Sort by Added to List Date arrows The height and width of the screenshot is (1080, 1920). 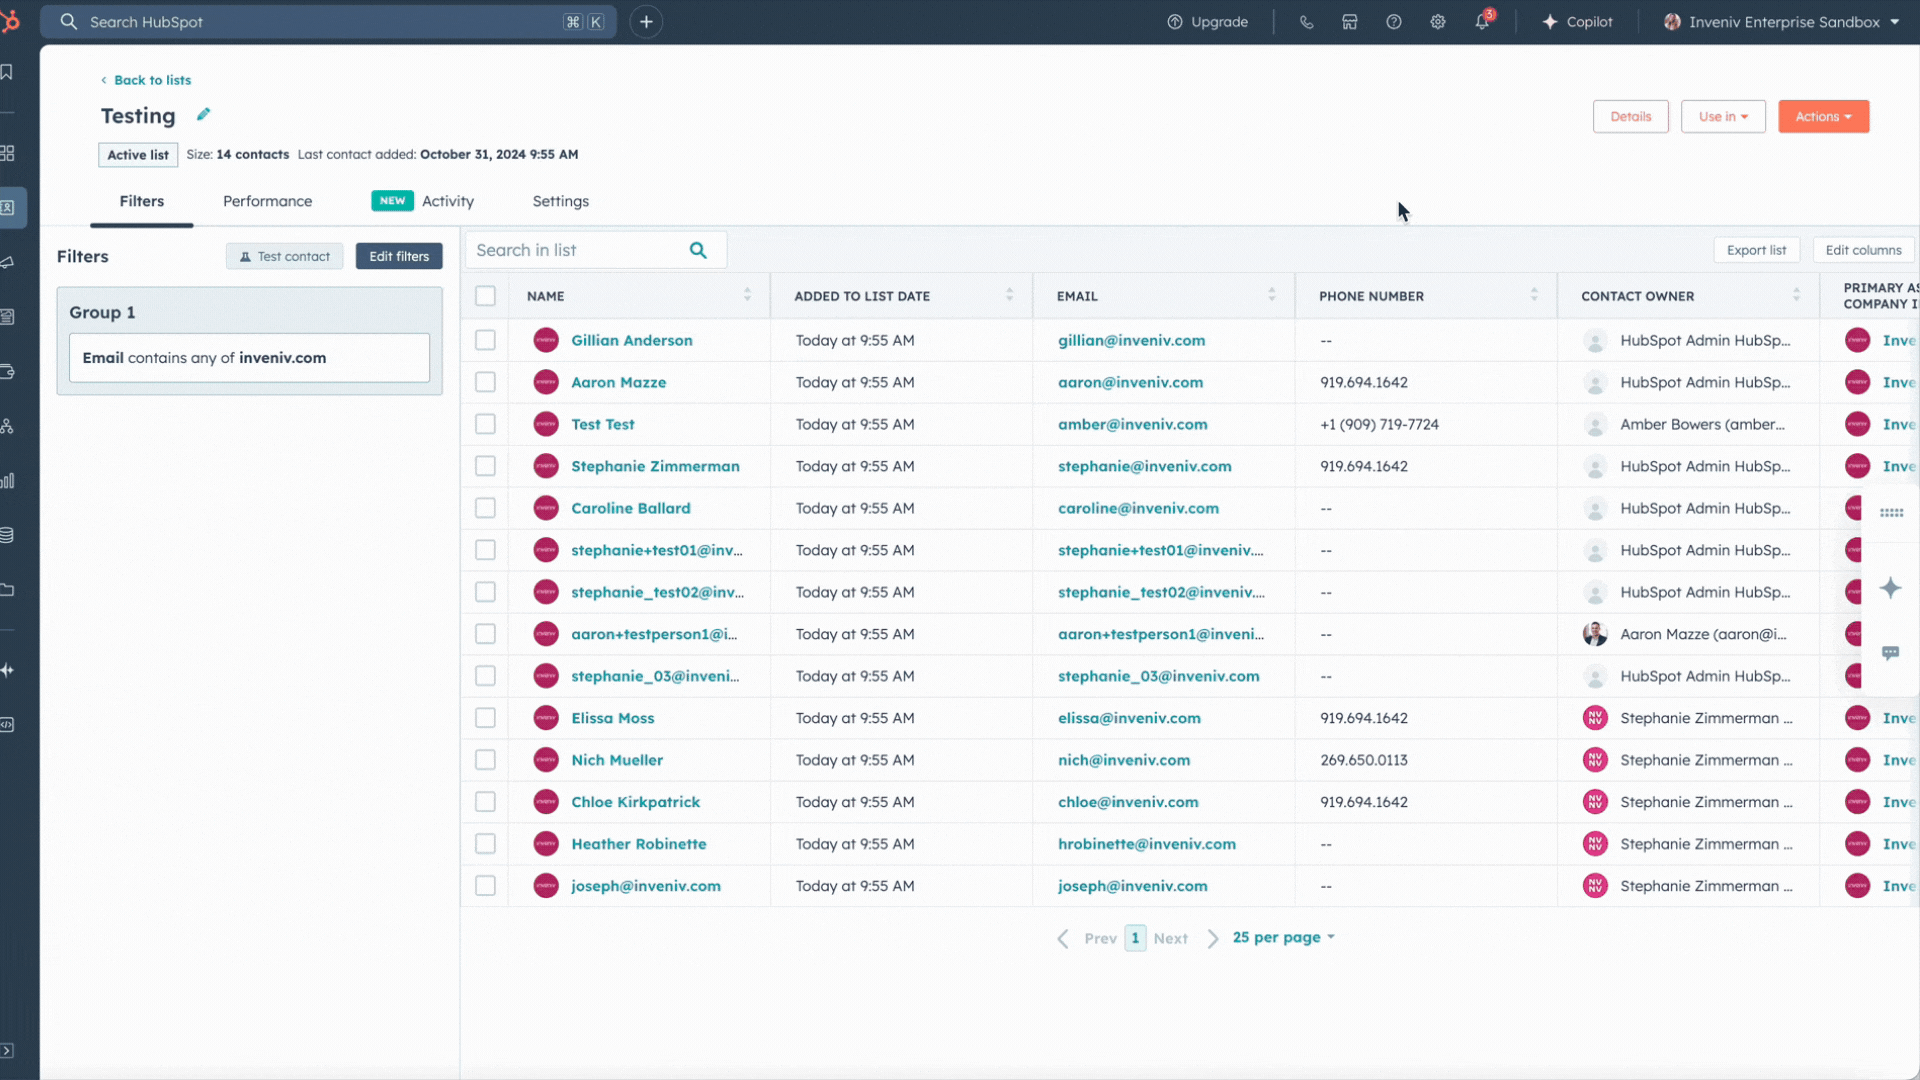tap(1009, 295)
